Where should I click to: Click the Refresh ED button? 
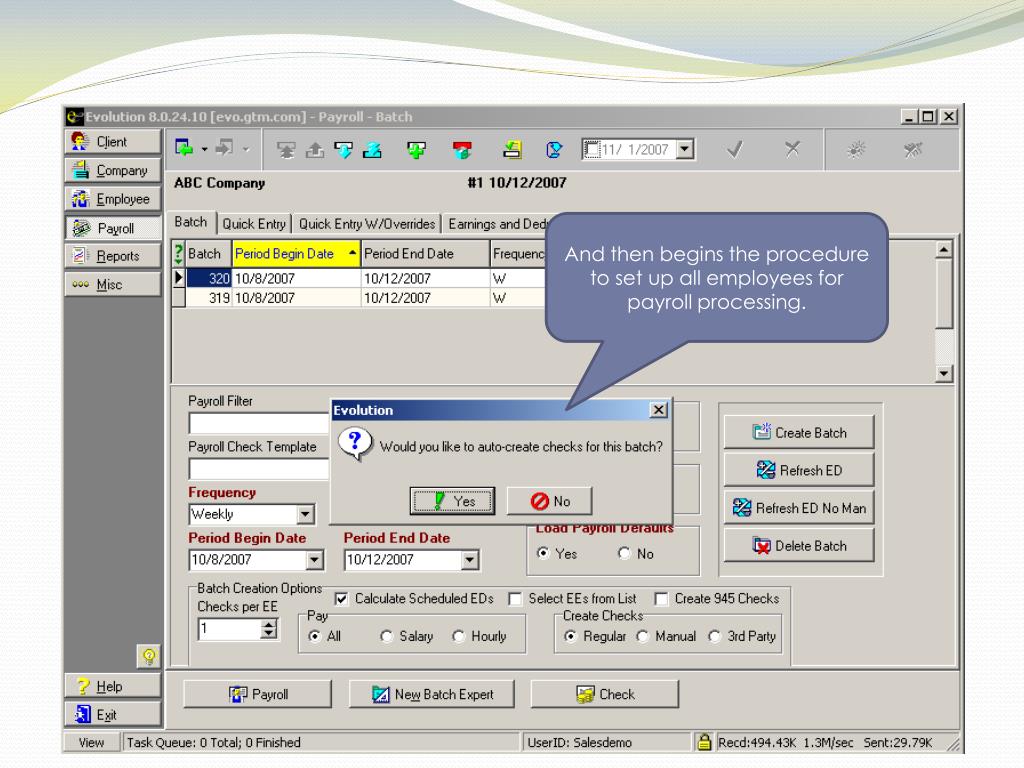pos(799,470)
